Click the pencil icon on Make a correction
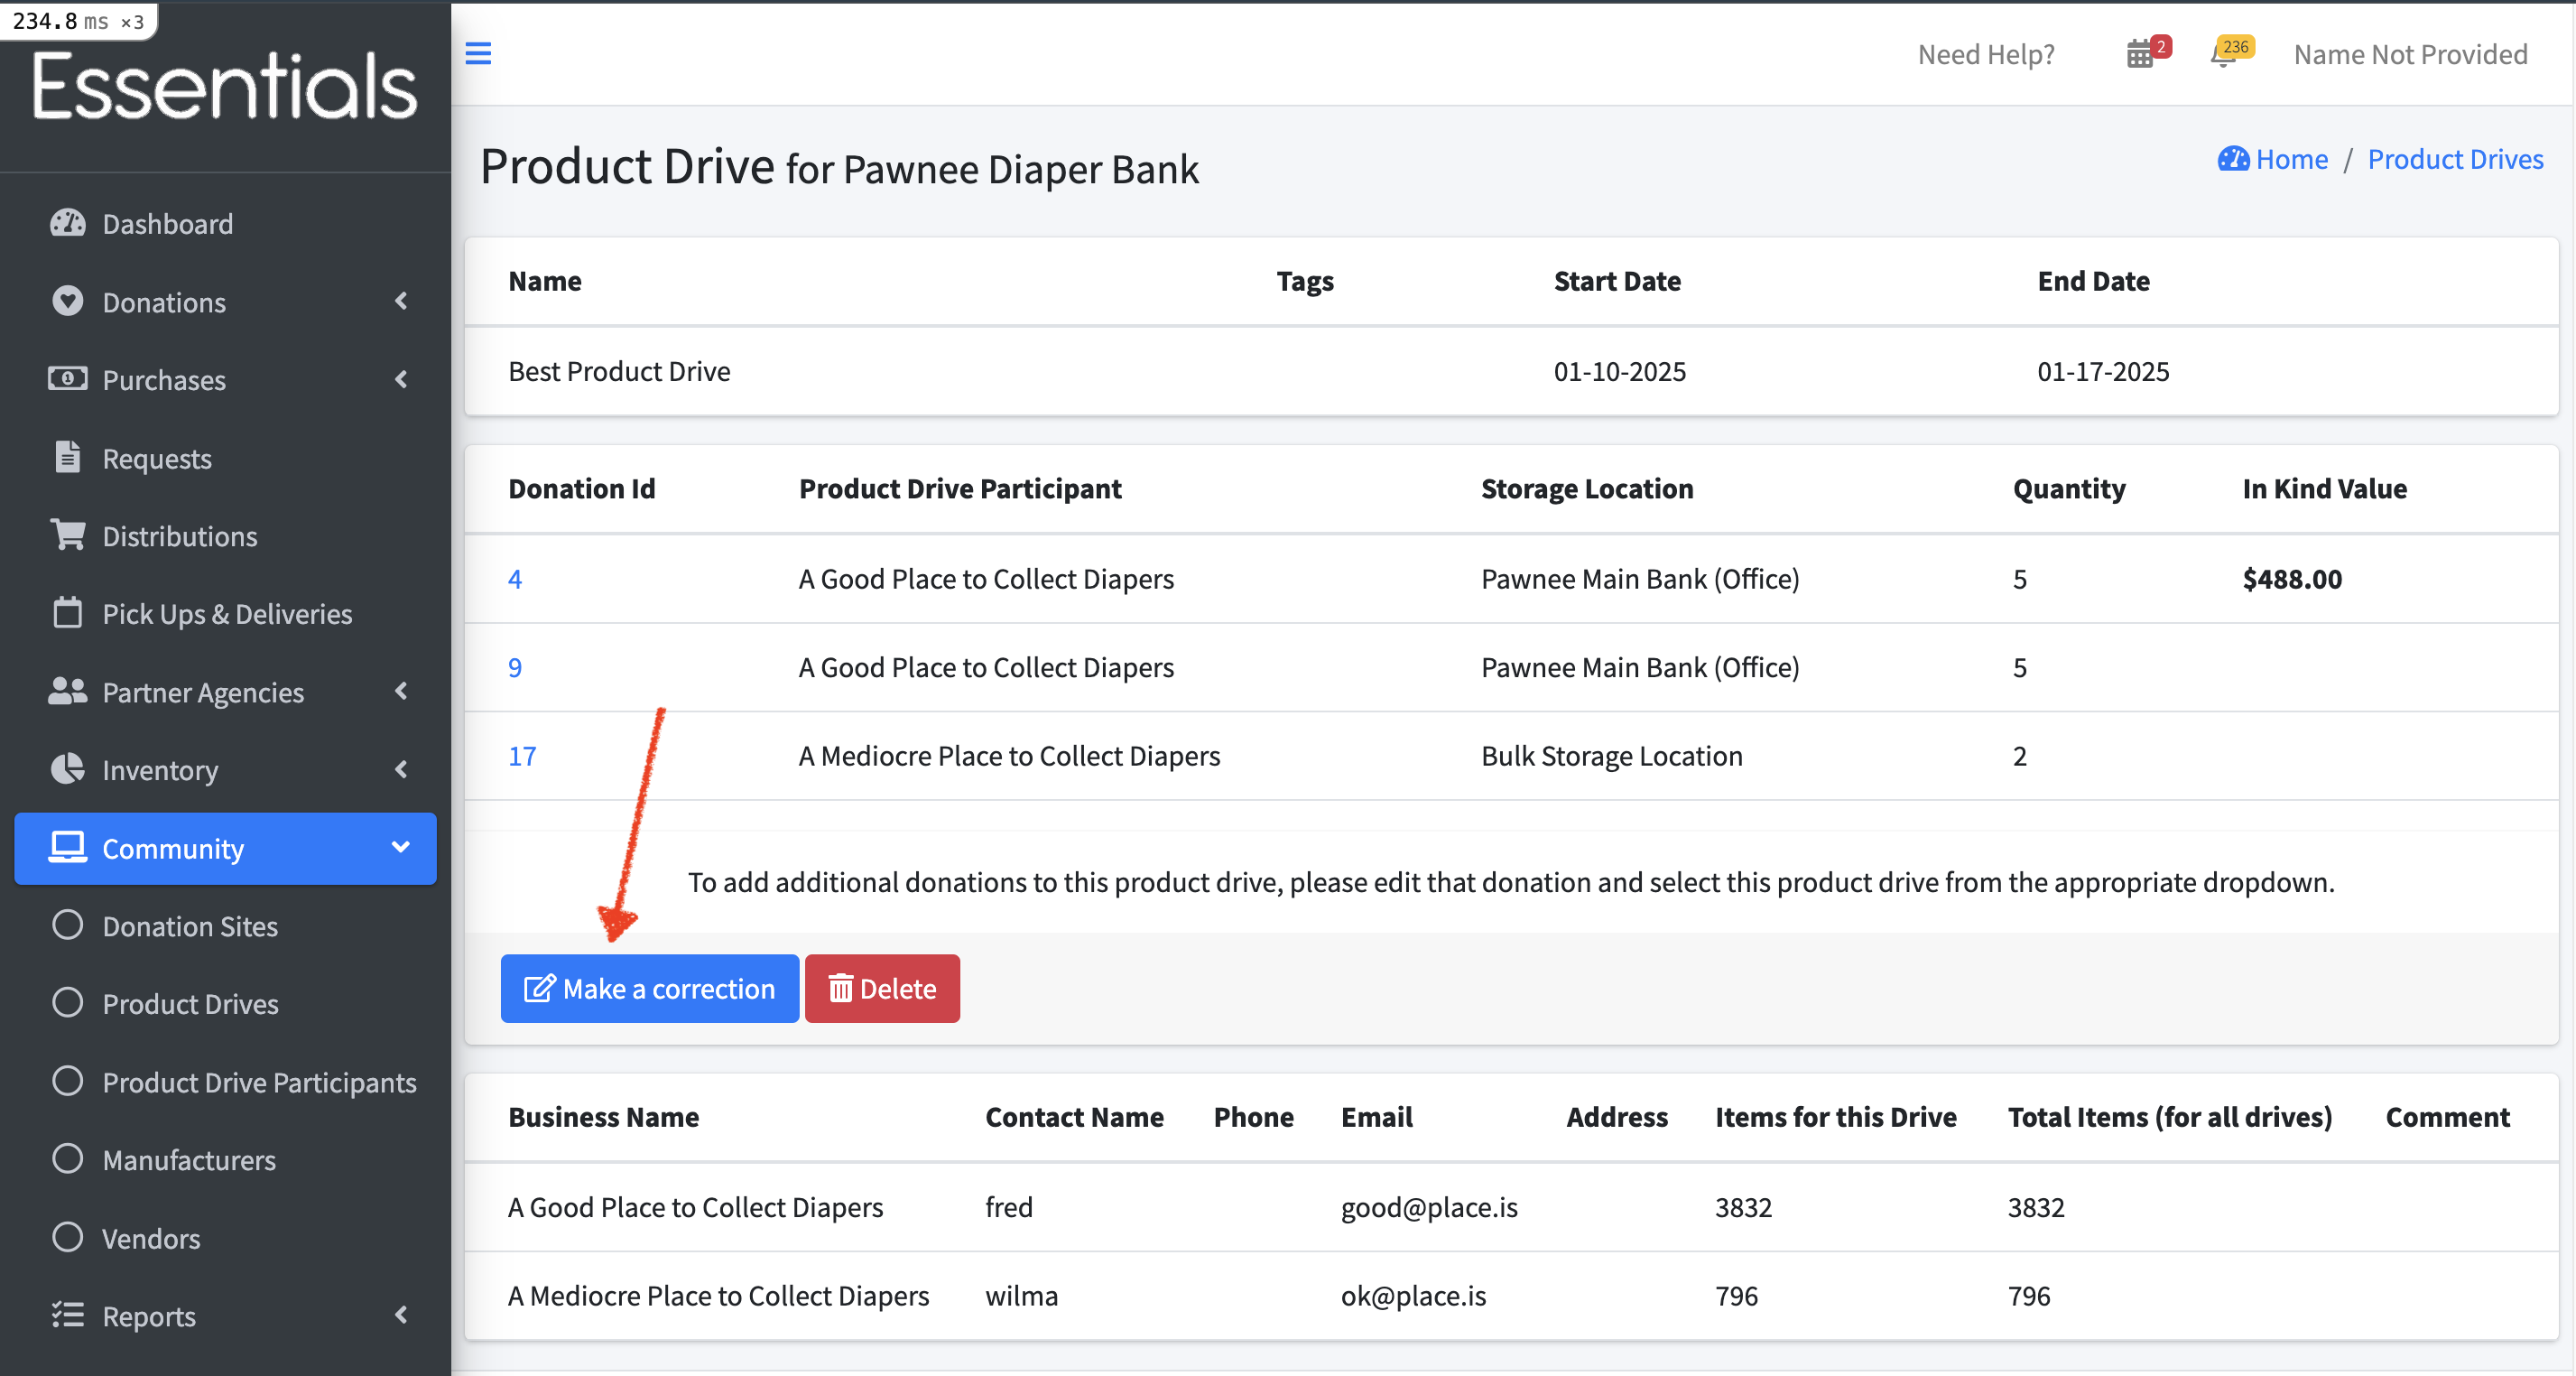Viewport: 2576px width, 1376px height. pyautogui.click(x=539, y=989)
